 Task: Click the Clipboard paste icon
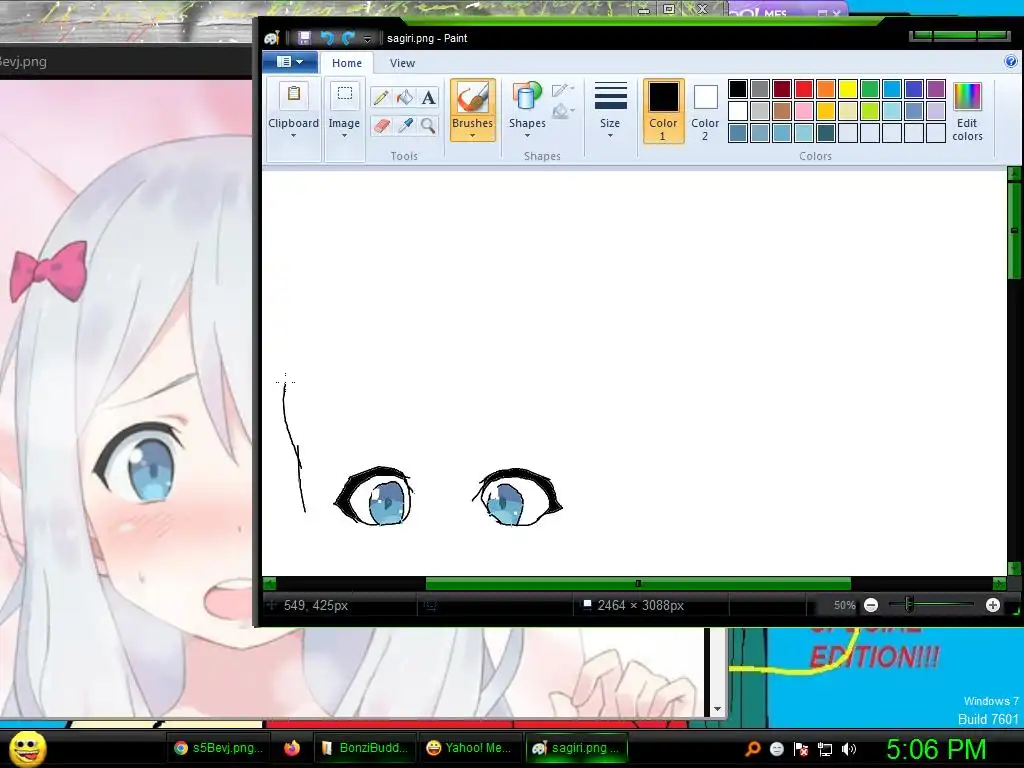pyautogui.click(x=294, y=95)
